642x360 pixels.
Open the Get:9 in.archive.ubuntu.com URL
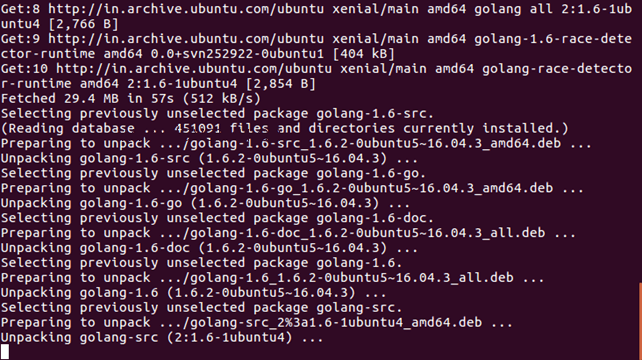coord(186,39)
